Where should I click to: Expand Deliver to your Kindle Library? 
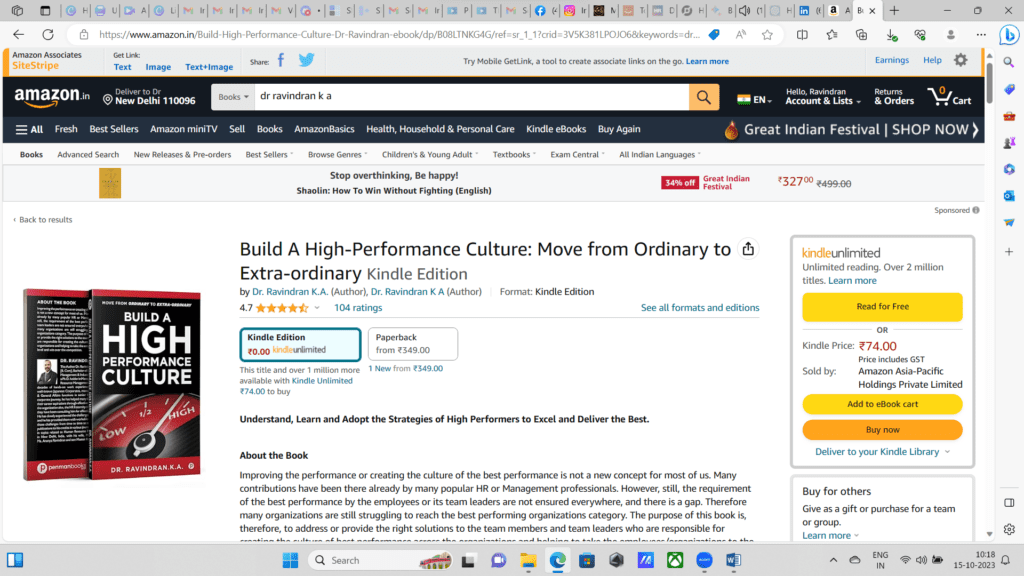click(882, 452)
